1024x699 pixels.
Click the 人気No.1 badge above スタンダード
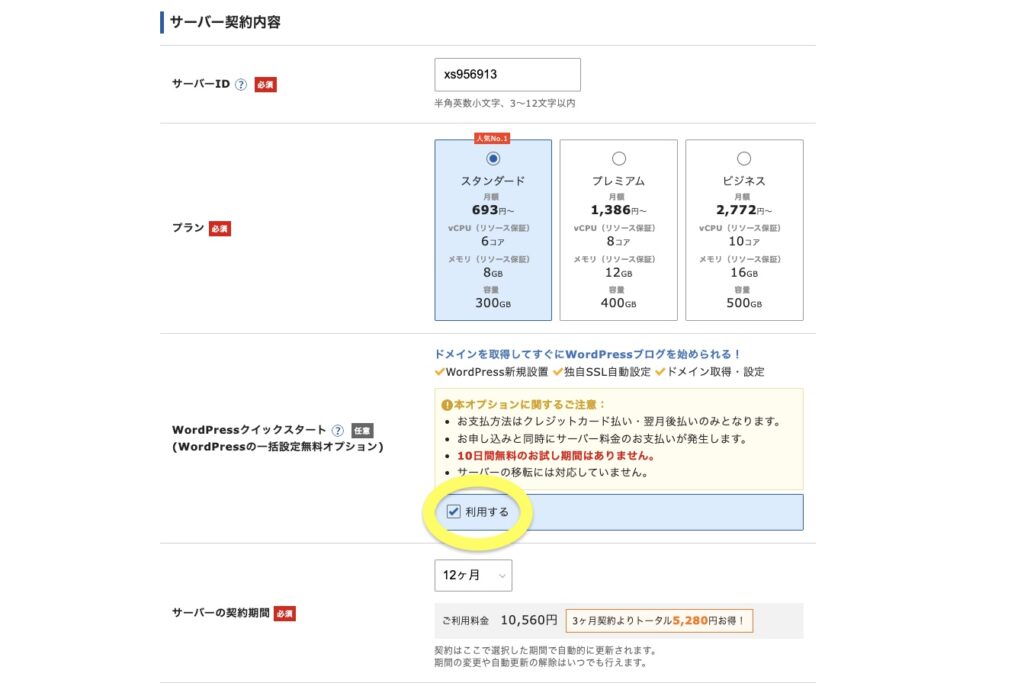coord(492,138)
